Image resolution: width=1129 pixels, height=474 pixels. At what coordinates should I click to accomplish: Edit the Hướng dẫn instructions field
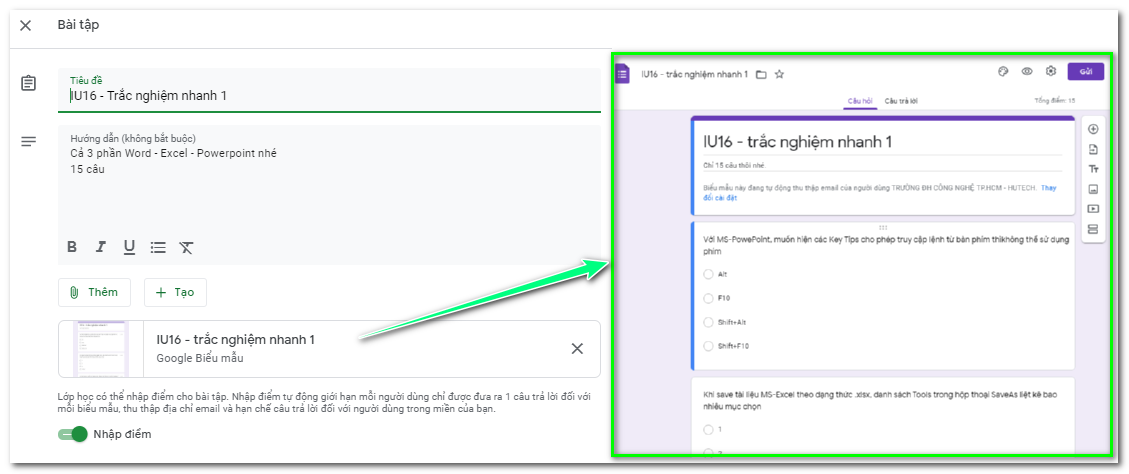click(329, 194)
